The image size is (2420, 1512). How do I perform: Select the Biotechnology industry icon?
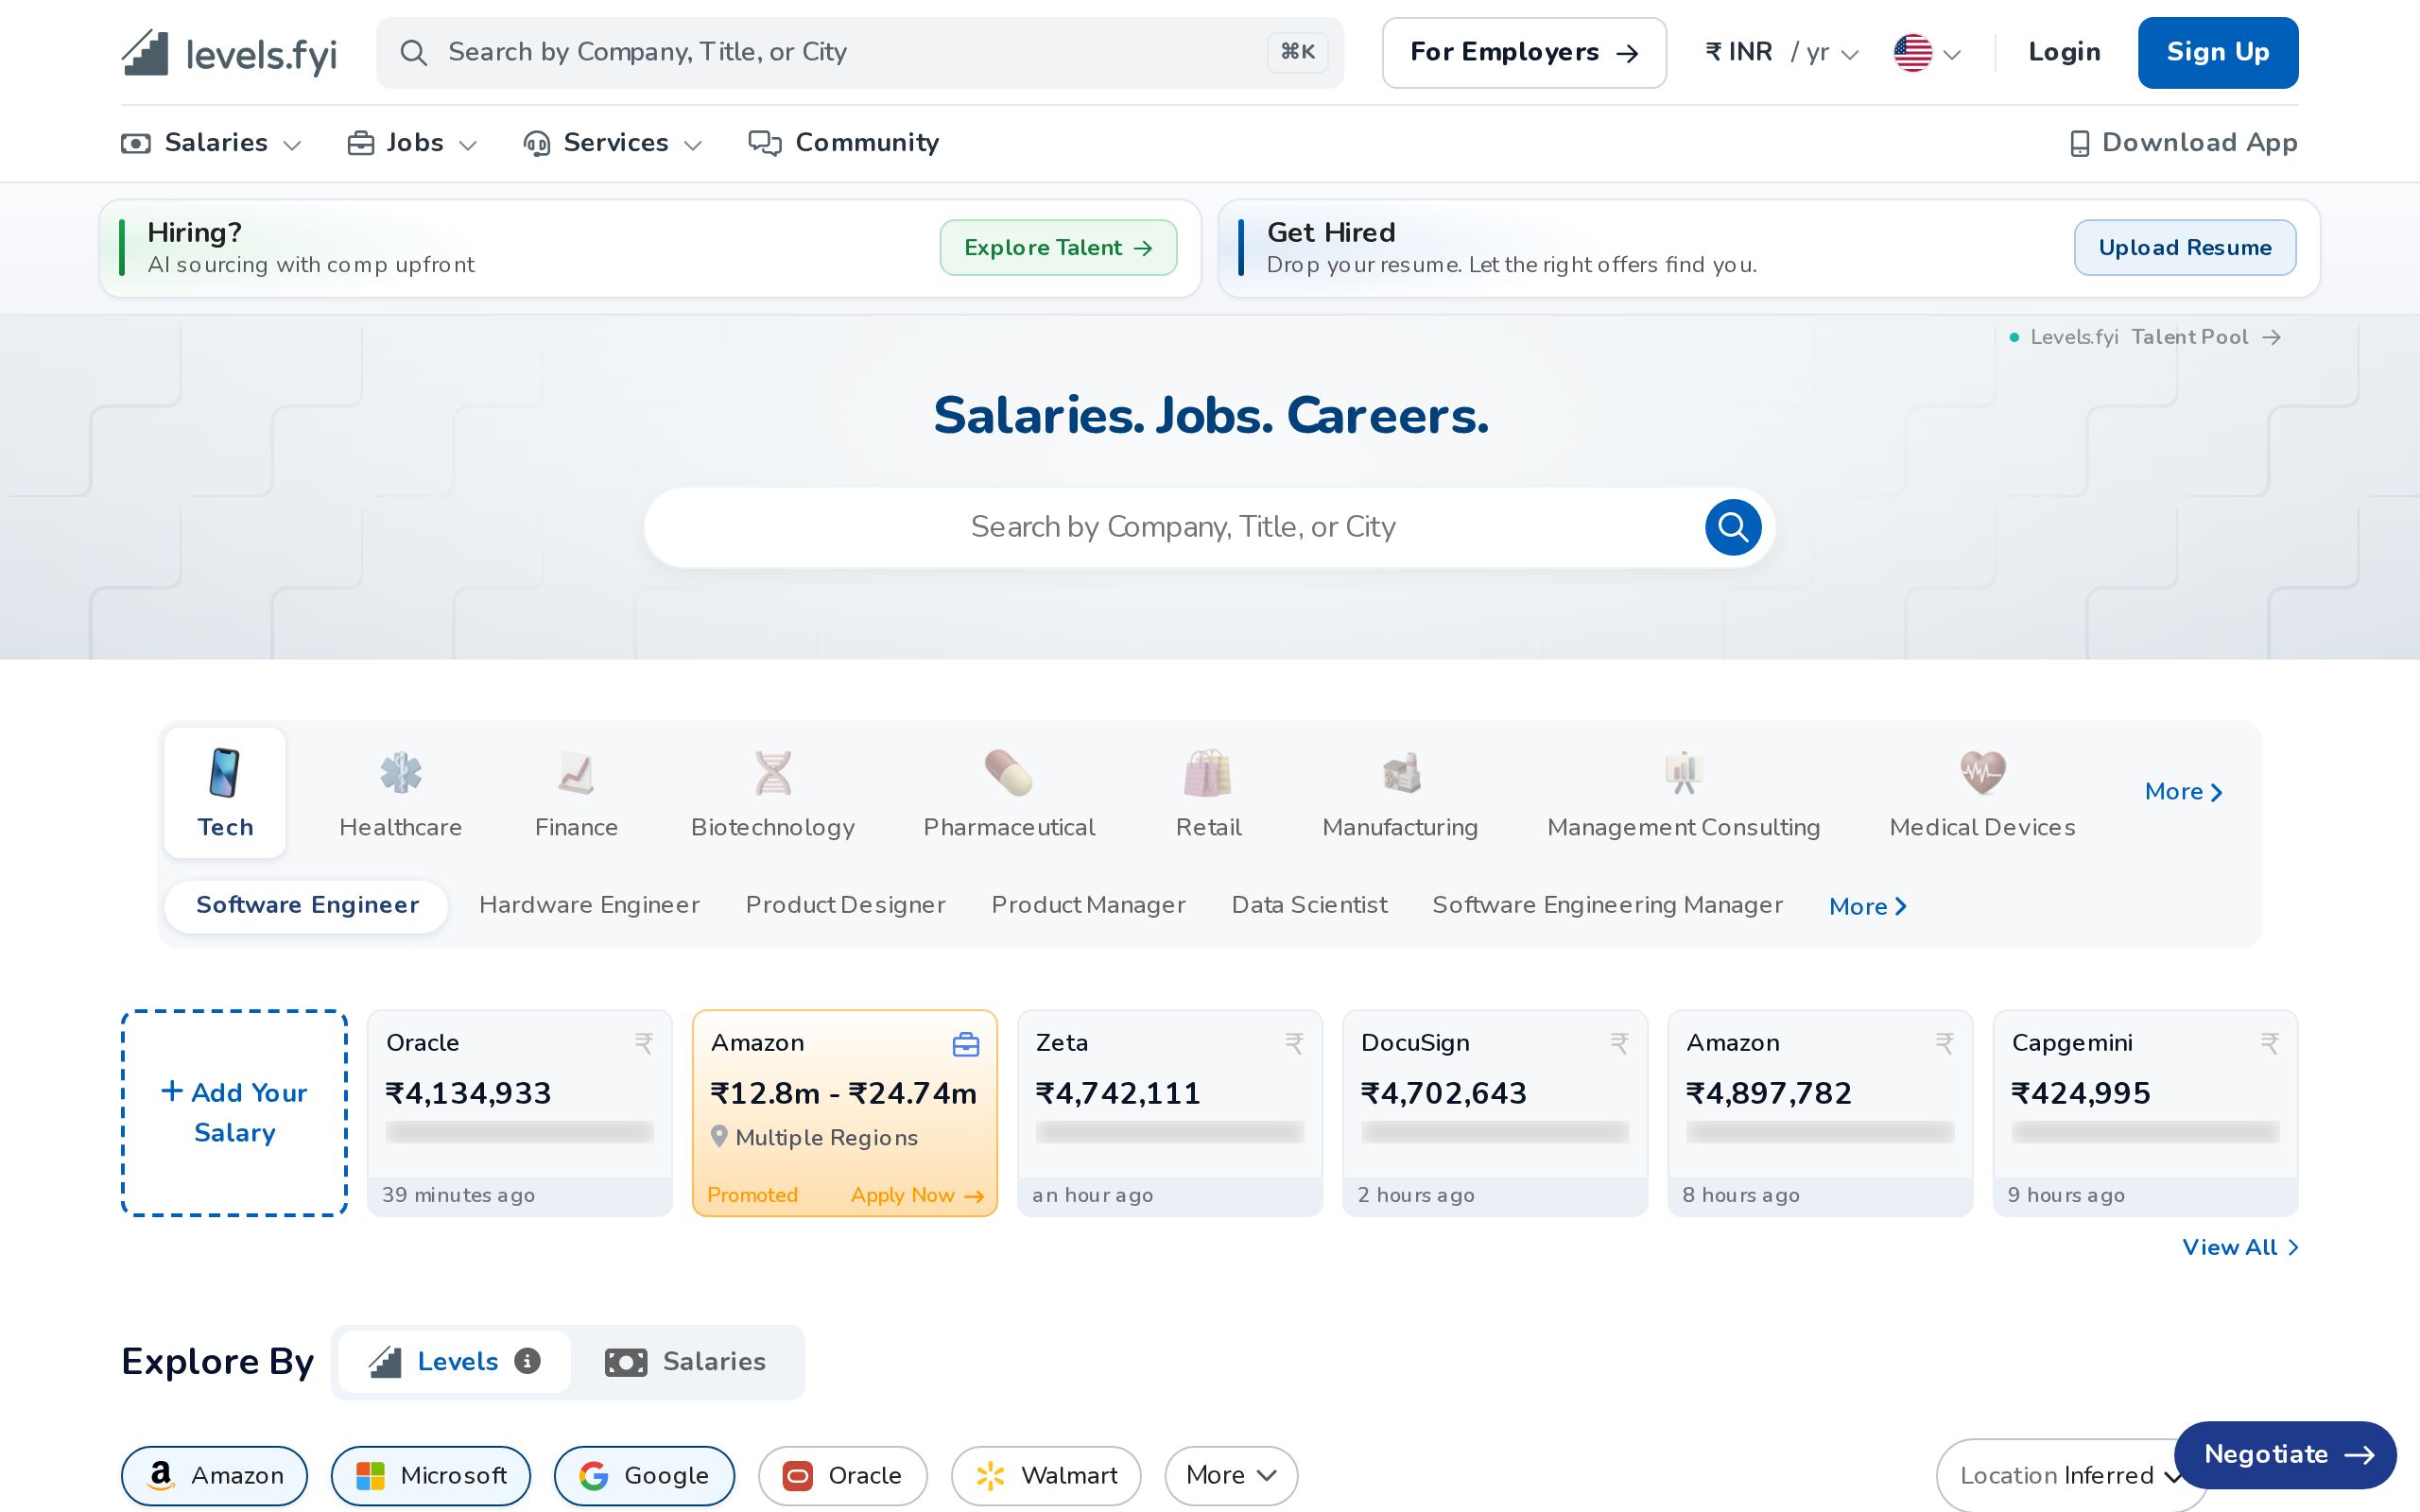click(772, 772)
